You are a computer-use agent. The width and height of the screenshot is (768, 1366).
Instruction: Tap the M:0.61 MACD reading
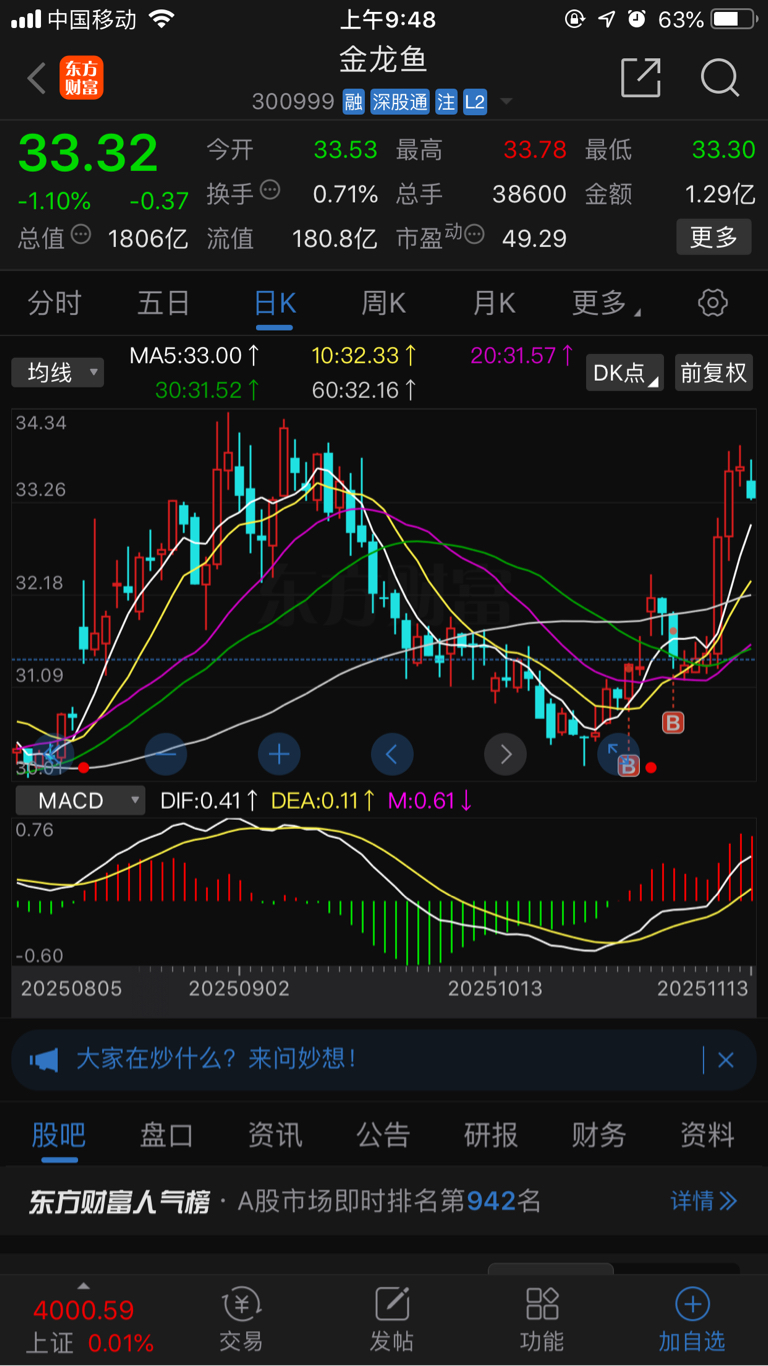pyautogui.click(x=431, y=800)
